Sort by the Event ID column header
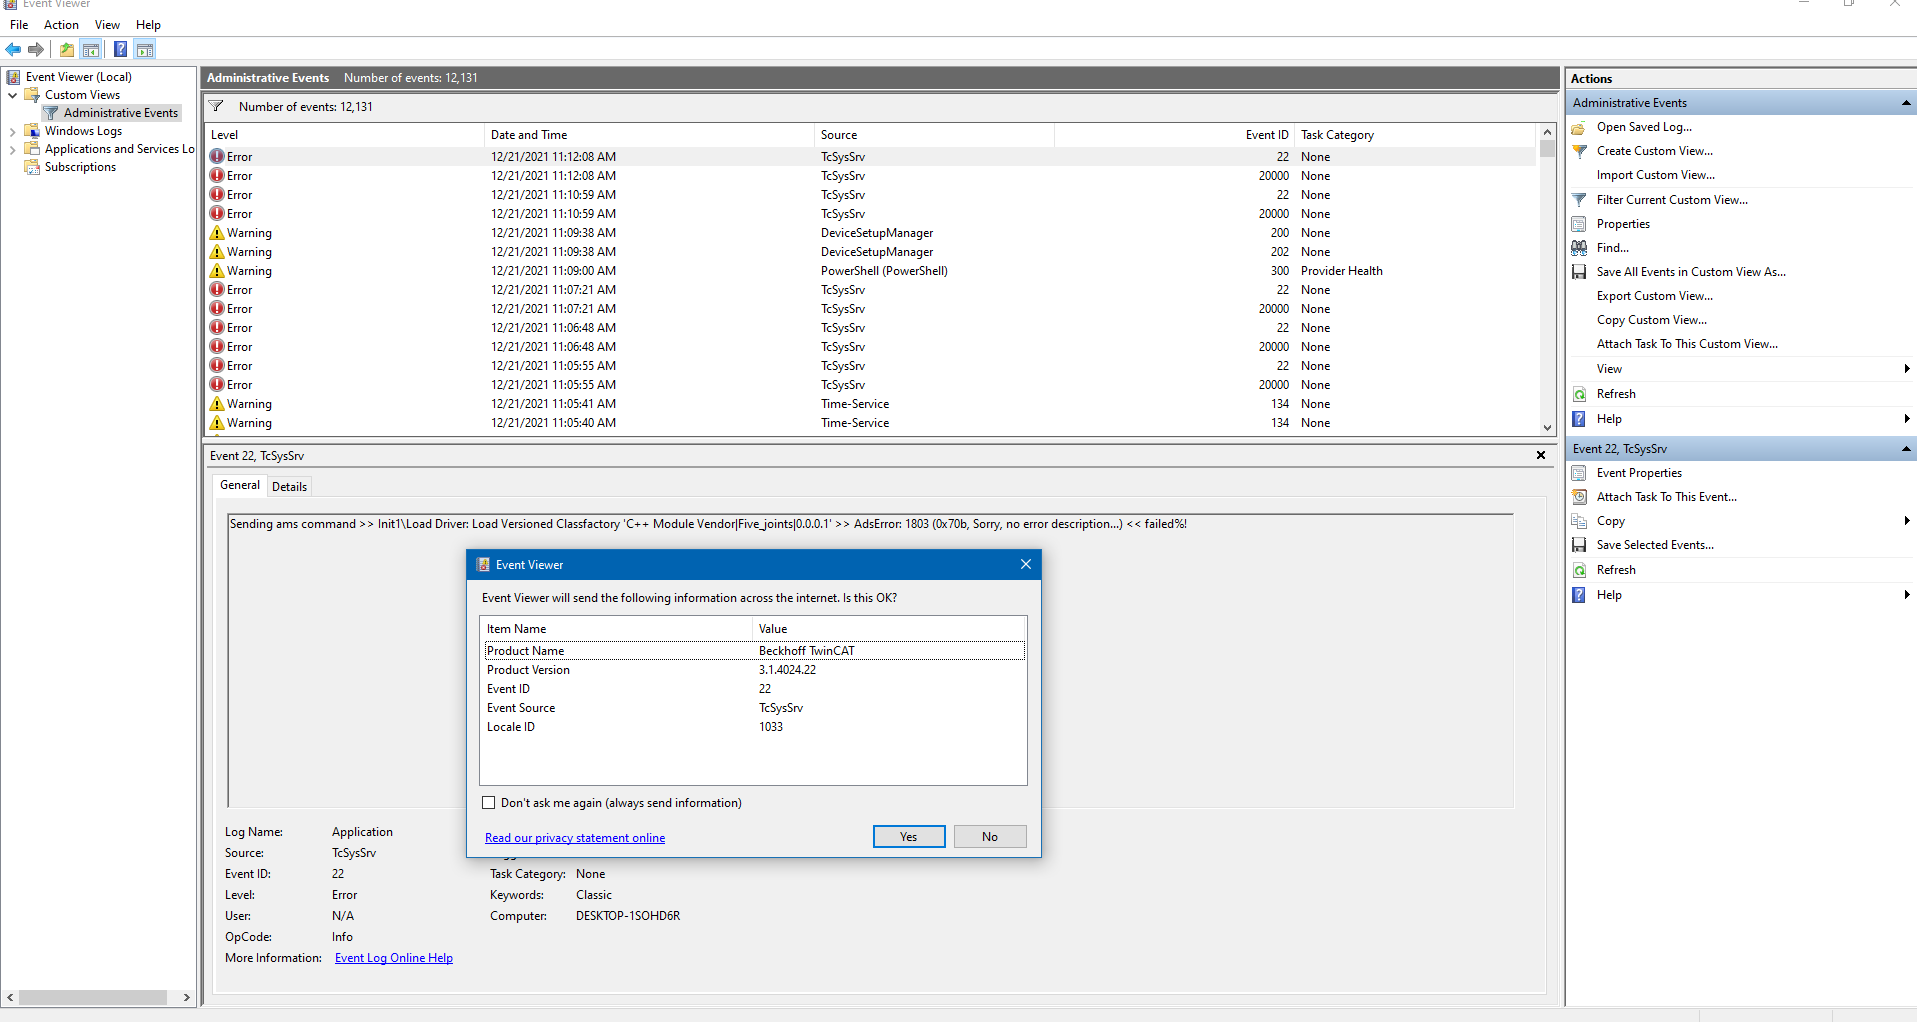Image resolution: width=1917 pixels, height=1022 pixels. tap(1174, 135)
